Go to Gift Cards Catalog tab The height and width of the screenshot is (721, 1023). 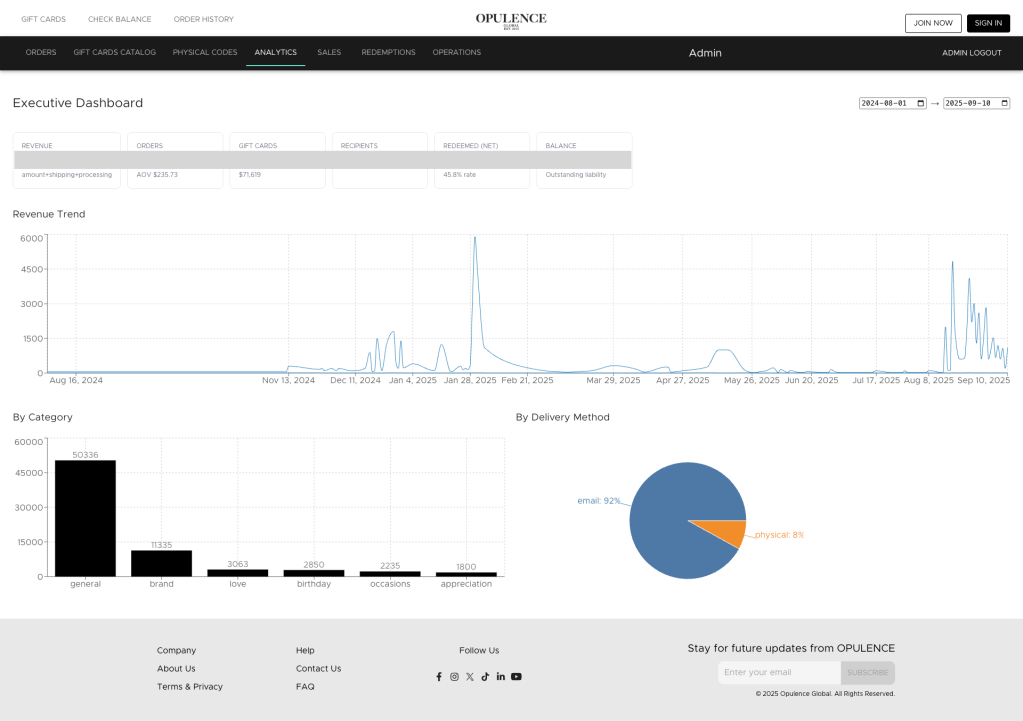pyautogui.click(x=114, y=53)
